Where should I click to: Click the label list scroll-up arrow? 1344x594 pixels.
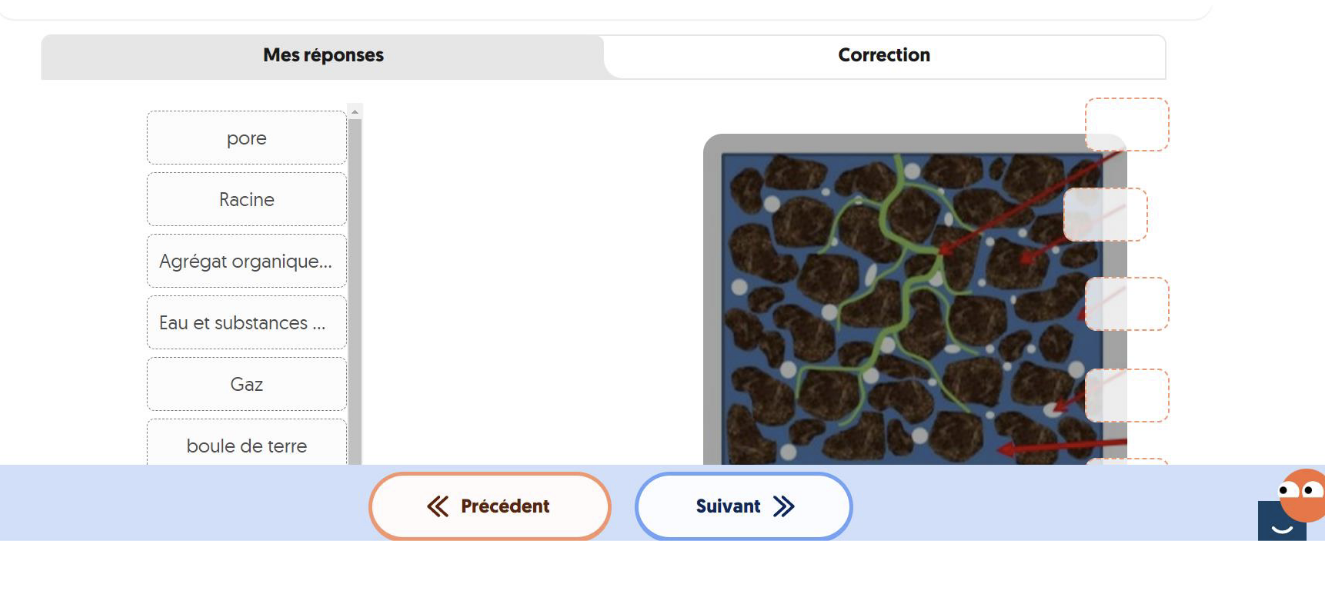click(356, 111)
